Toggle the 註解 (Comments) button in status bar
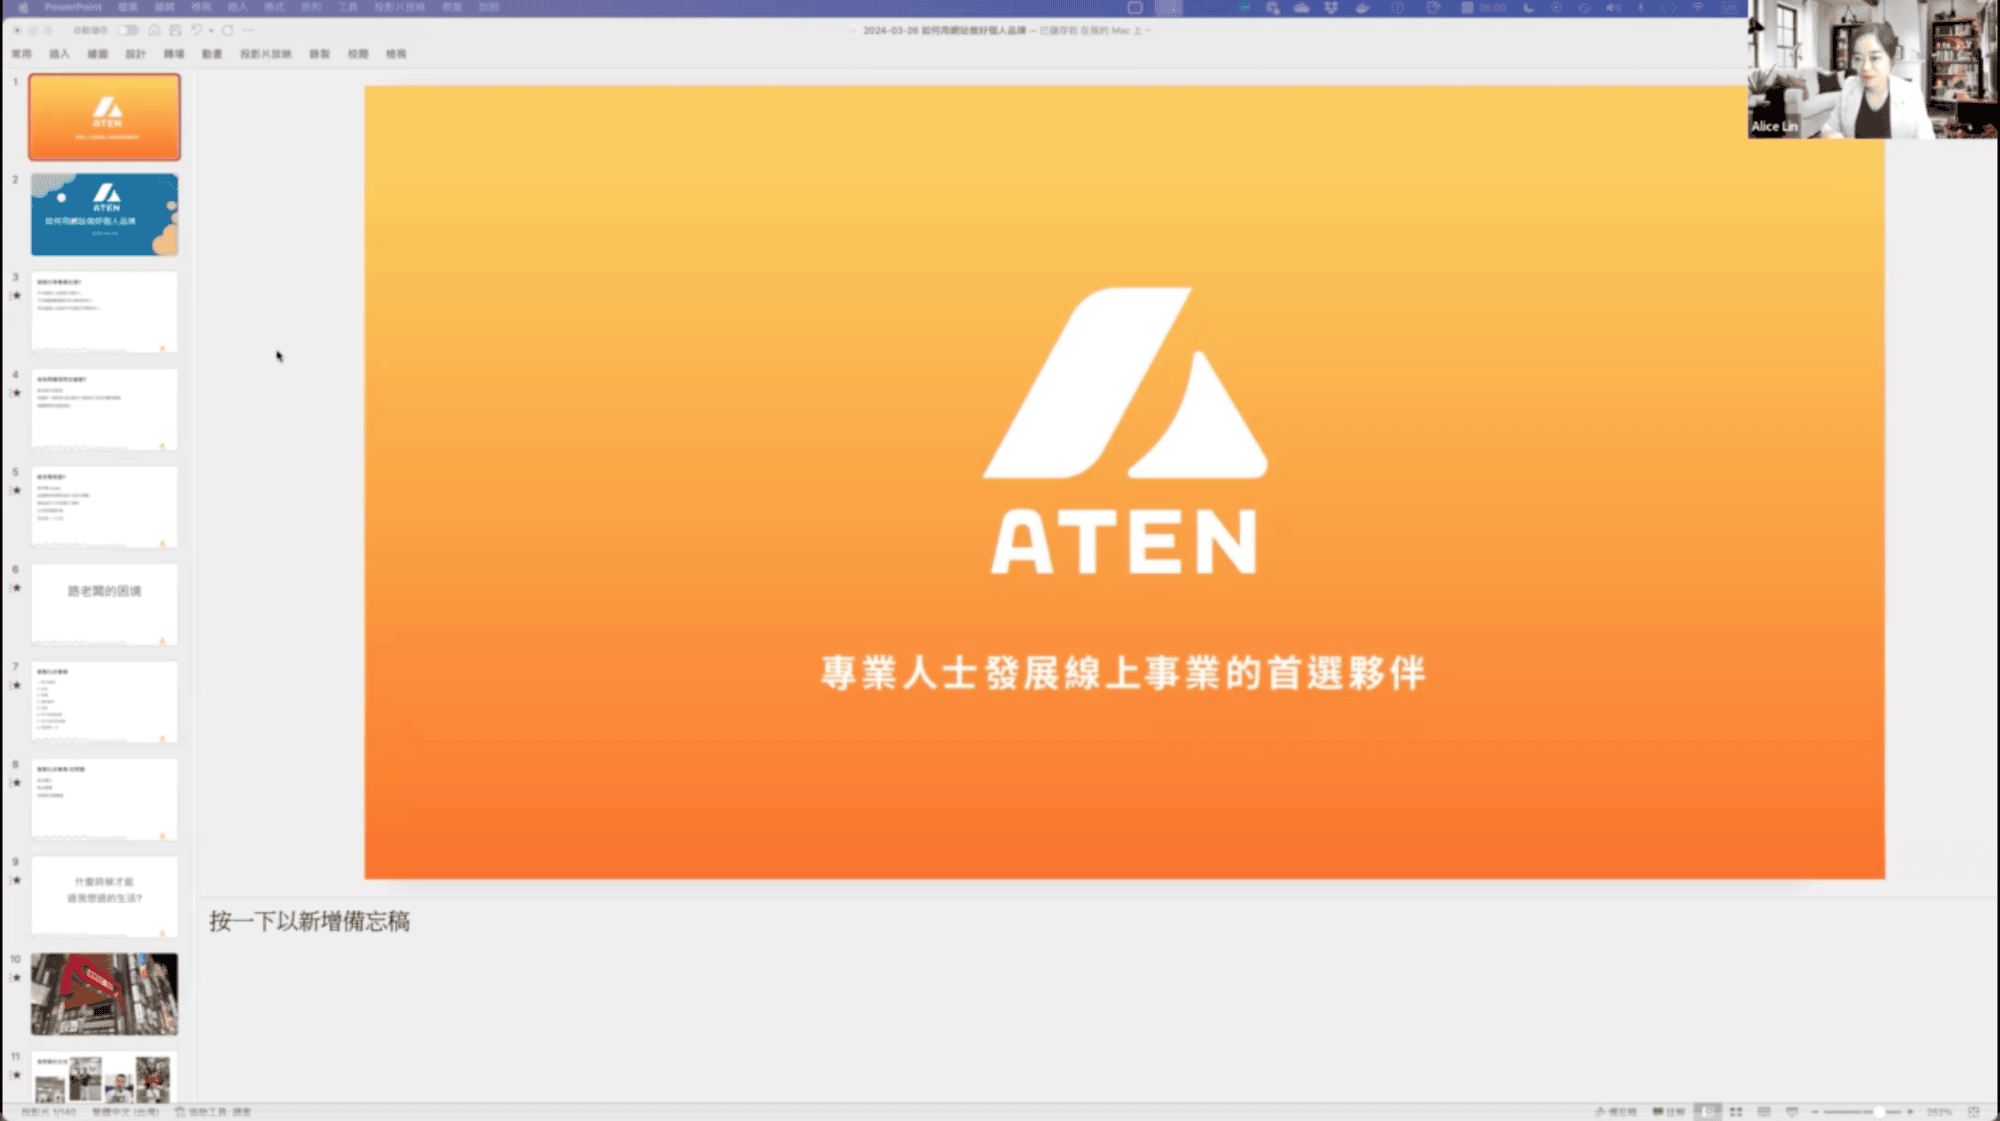This screenshot has width=2000, height=1121. 1668,1111
